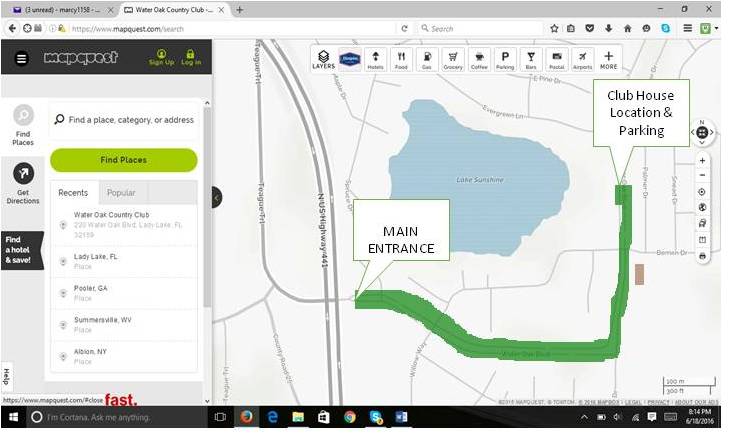Zoom in using the map plus button
Screen dimensions: 730x434
pos(703,161)
